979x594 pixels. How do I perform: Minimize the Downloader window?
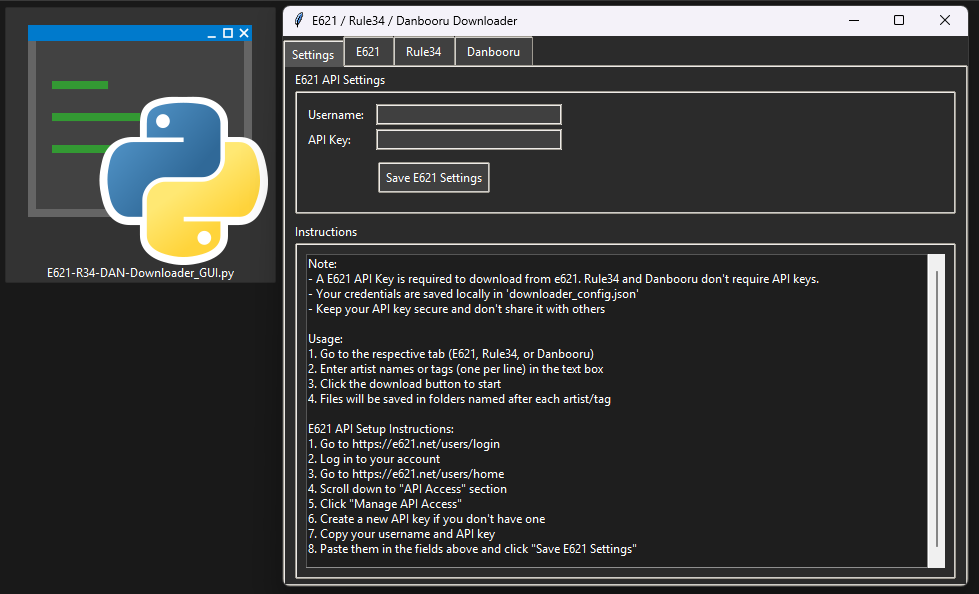tap(853, 20)
